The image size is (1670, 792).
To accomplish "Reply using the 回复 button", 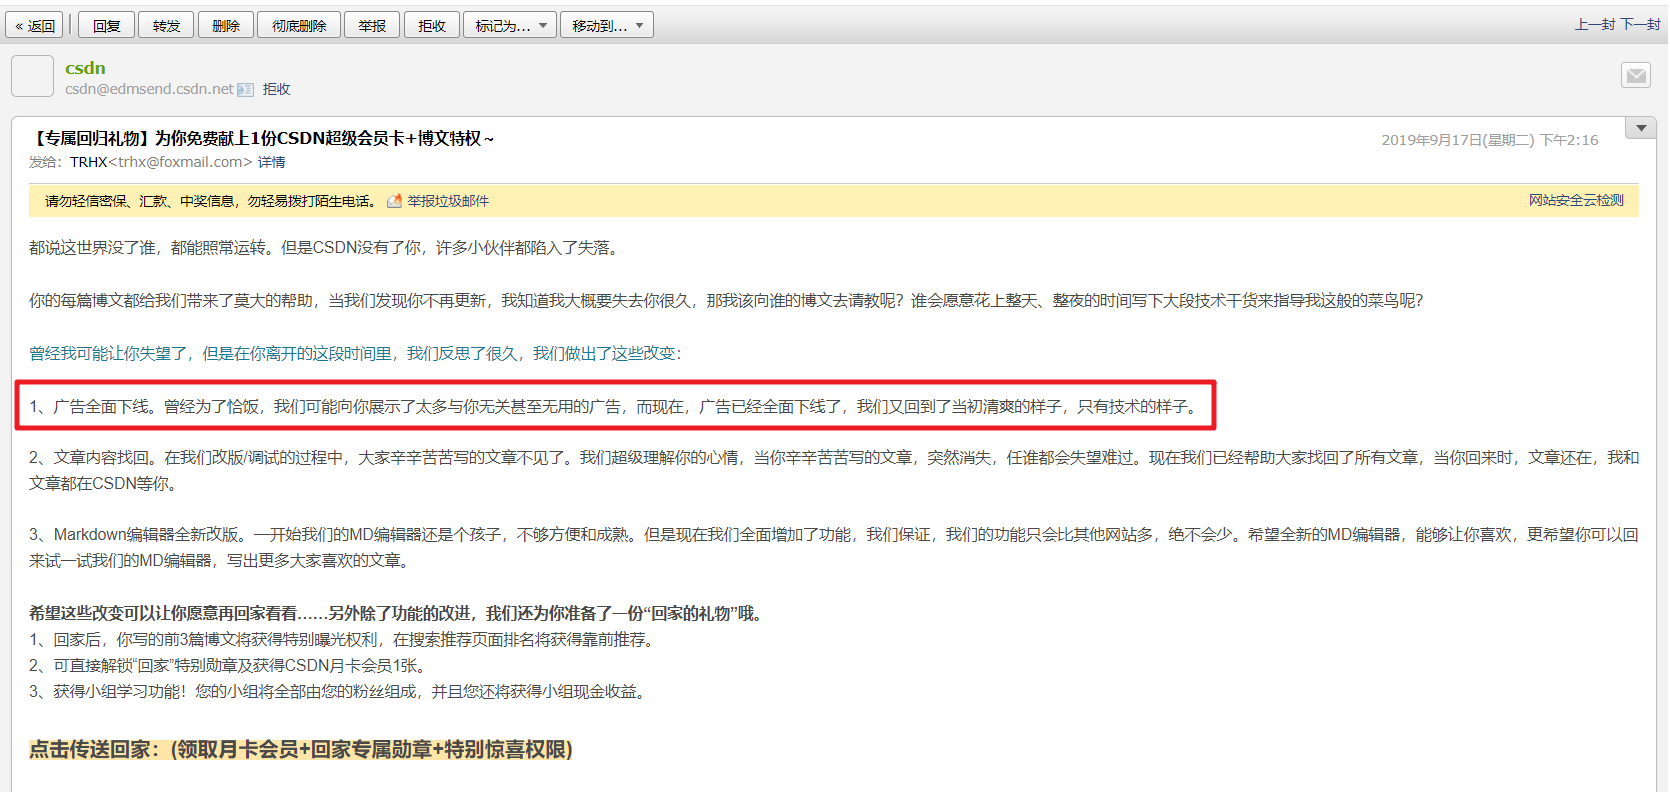I will pos(107,25).
